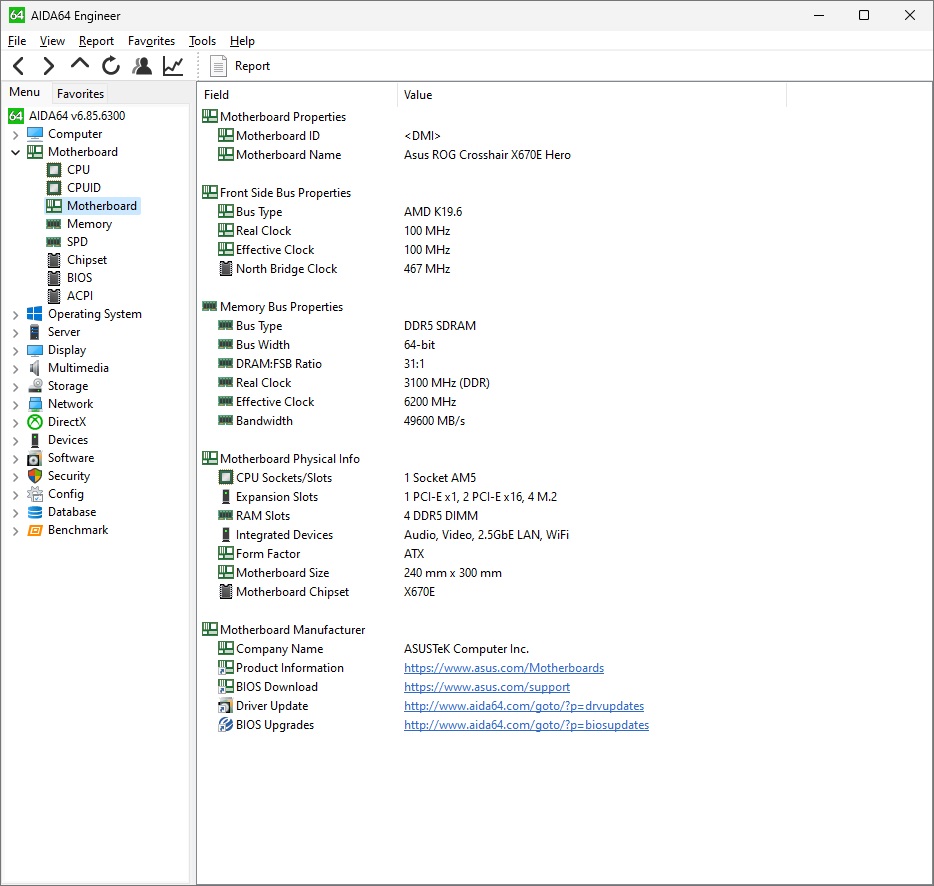Select the CPU icon in tree
The height and width of the screenshot is (886, 934).
click(x=54, y=170)
